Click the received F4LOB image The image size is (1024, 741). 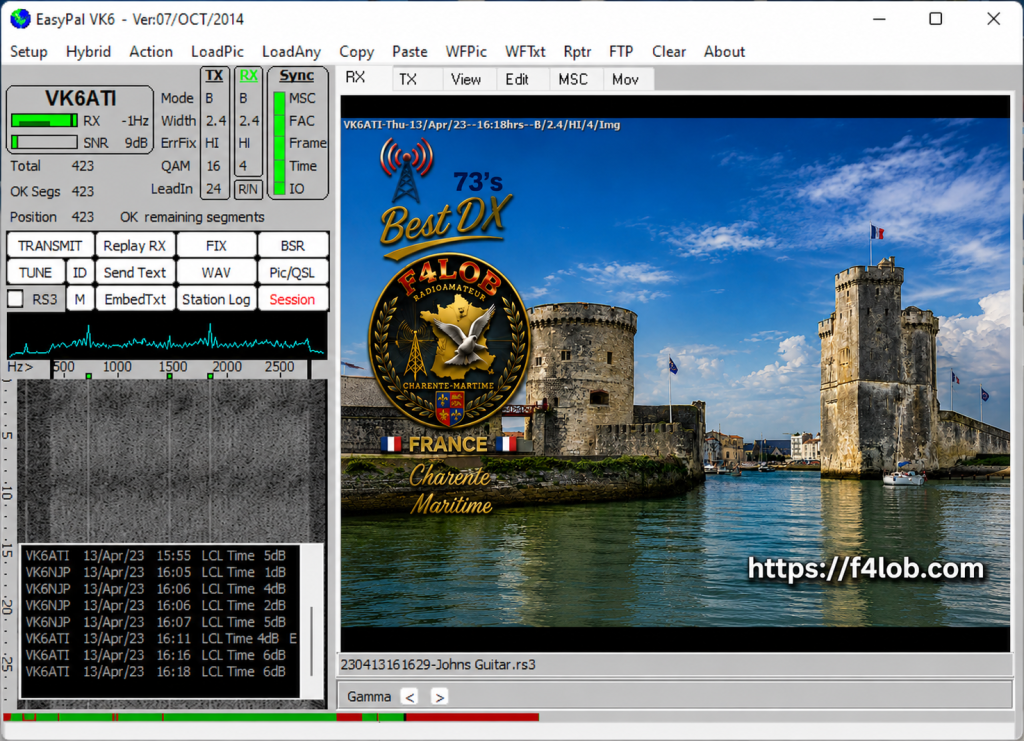click(x=675, y=373)
